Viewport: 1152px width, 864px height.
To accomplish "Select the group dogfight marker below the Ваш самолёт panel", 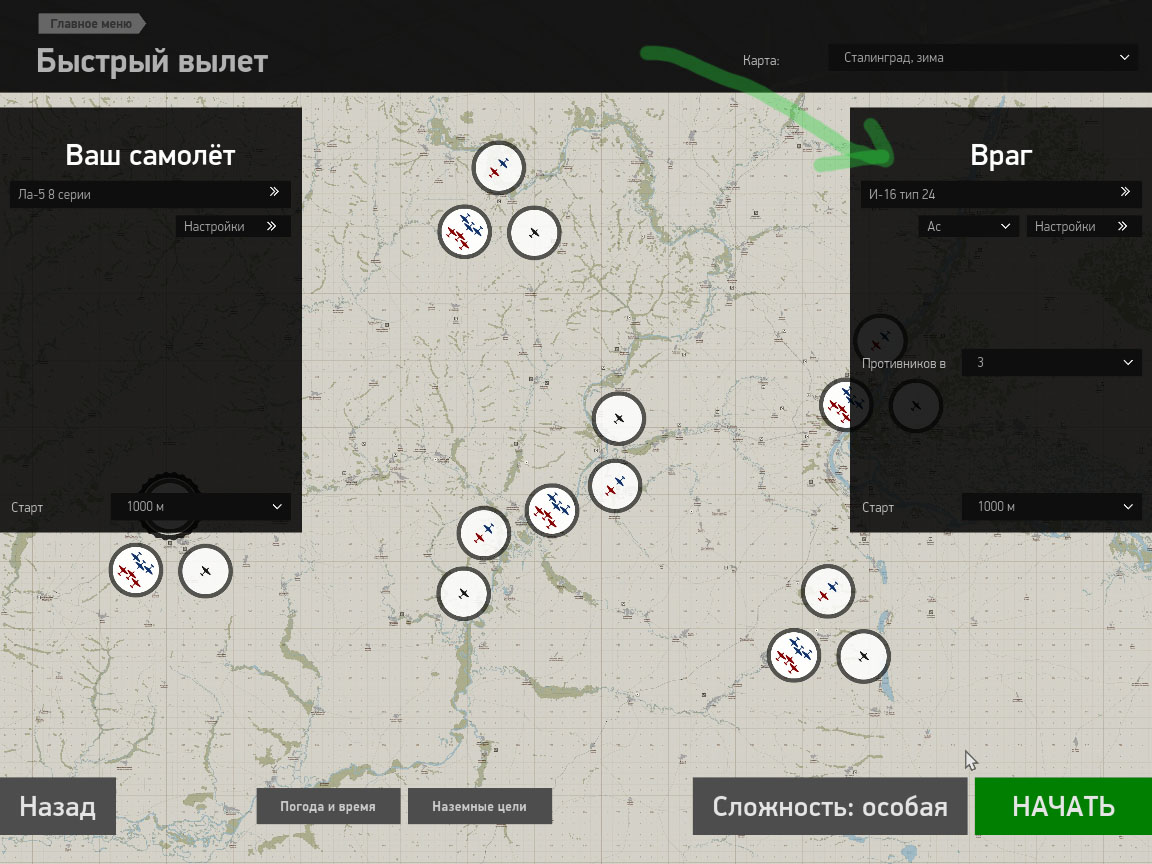I will [136, 570].
